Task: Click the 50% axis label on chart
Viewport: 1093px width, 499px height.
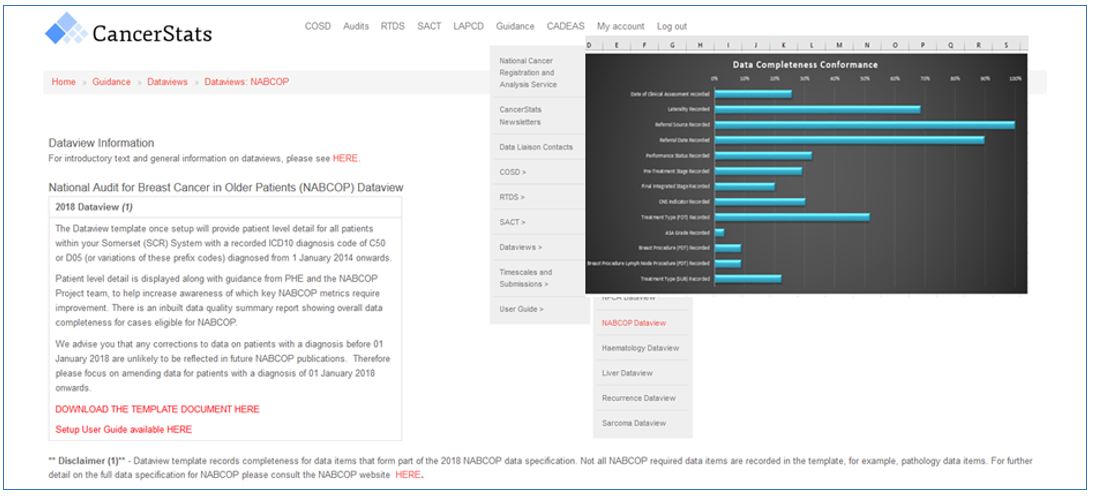Action: tap(865, 79)
